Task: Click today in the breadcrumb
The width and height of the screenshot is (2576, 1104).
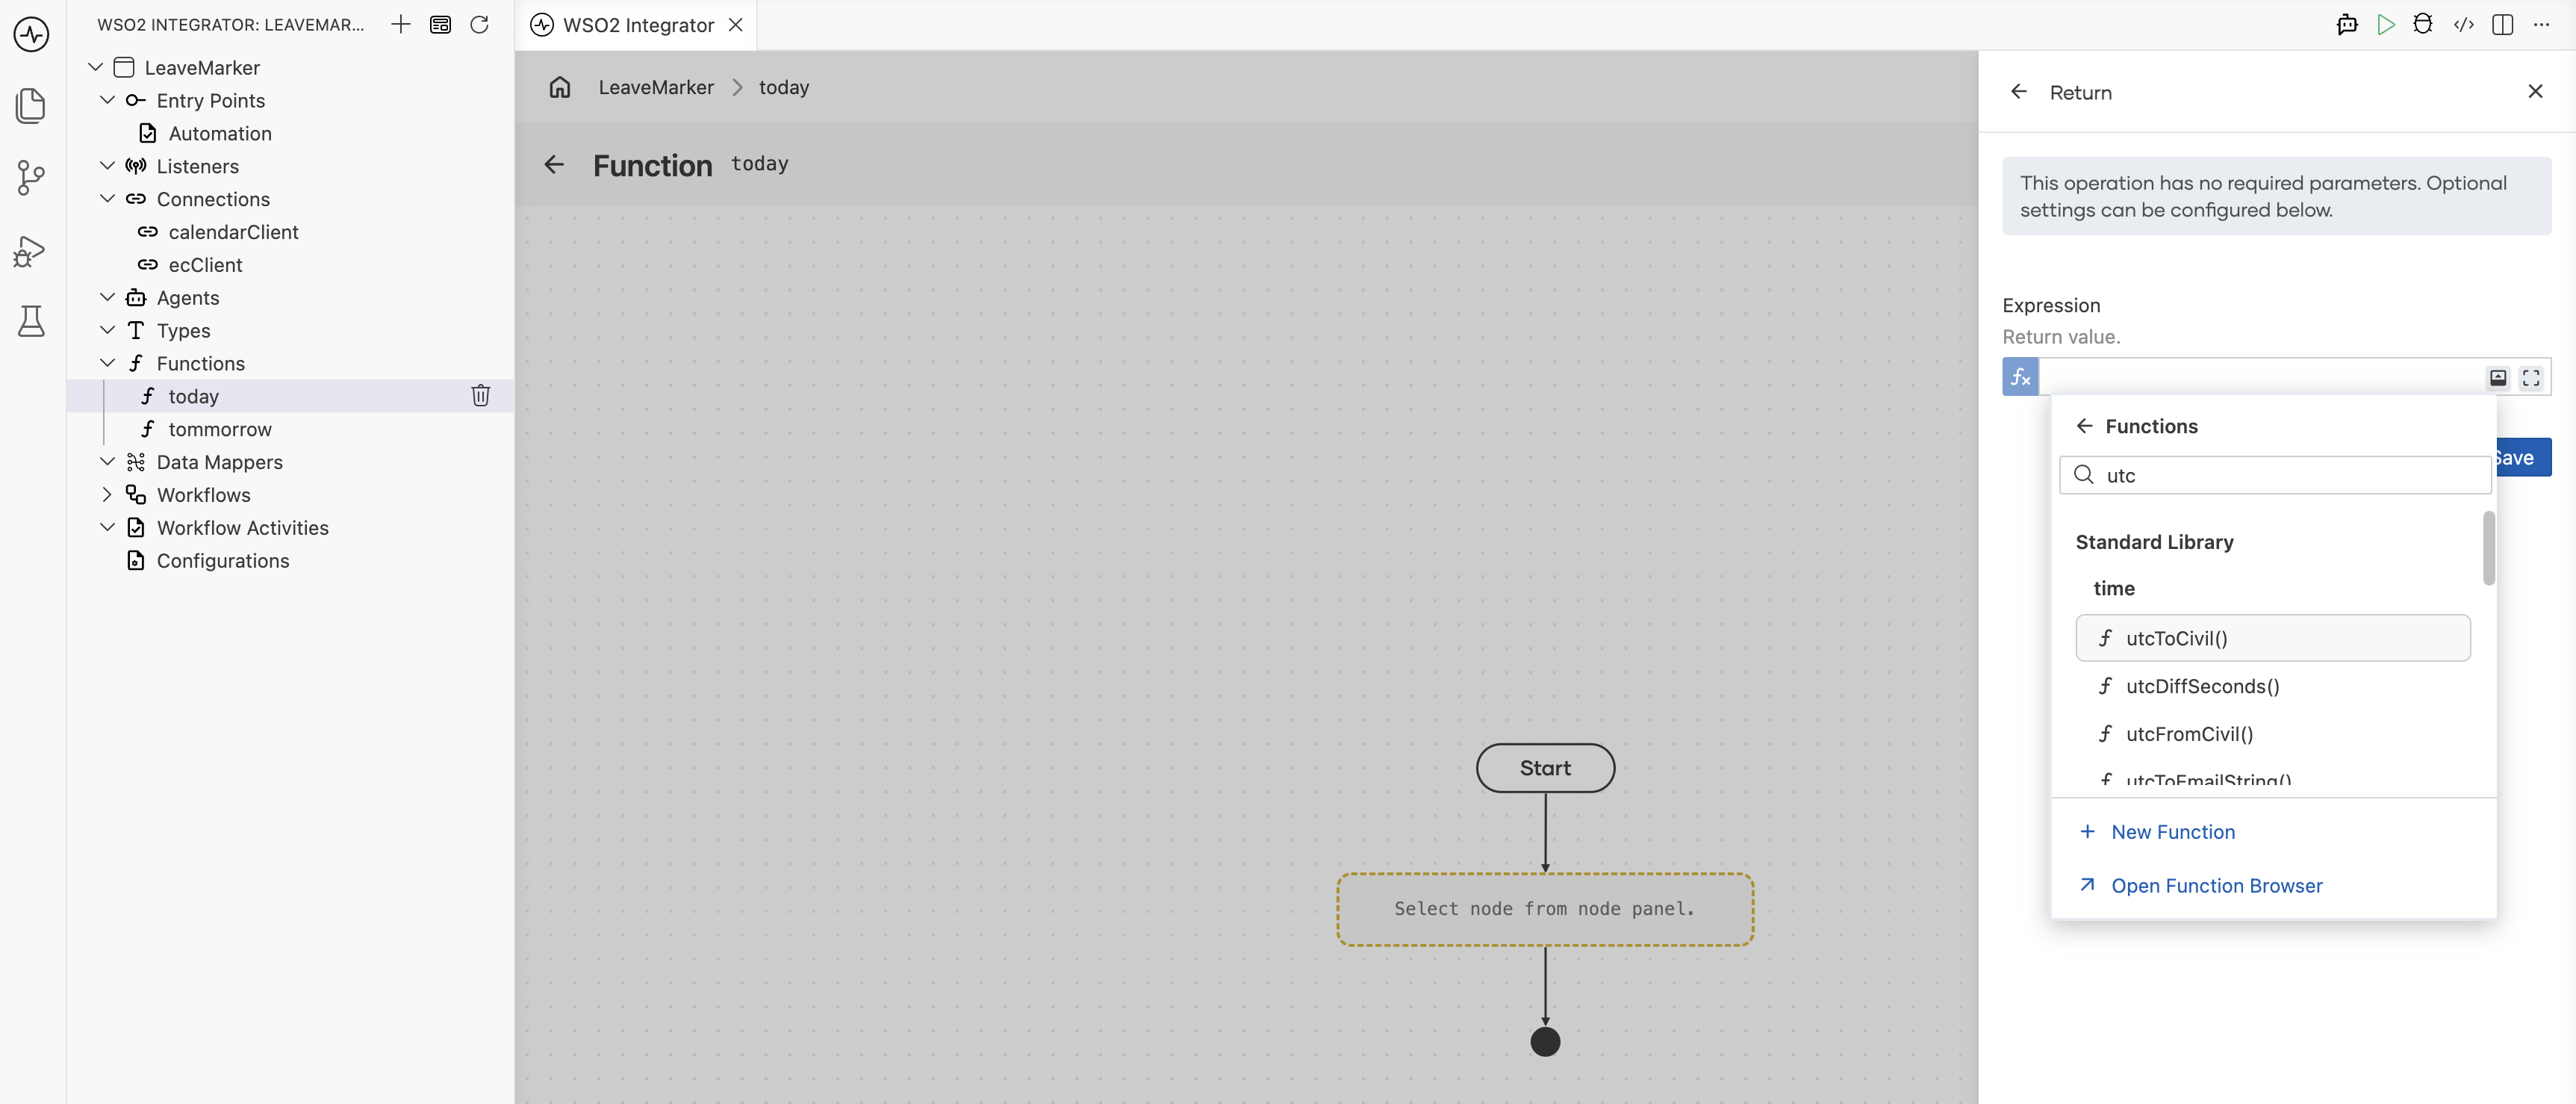Action: (x=784, y=87)
